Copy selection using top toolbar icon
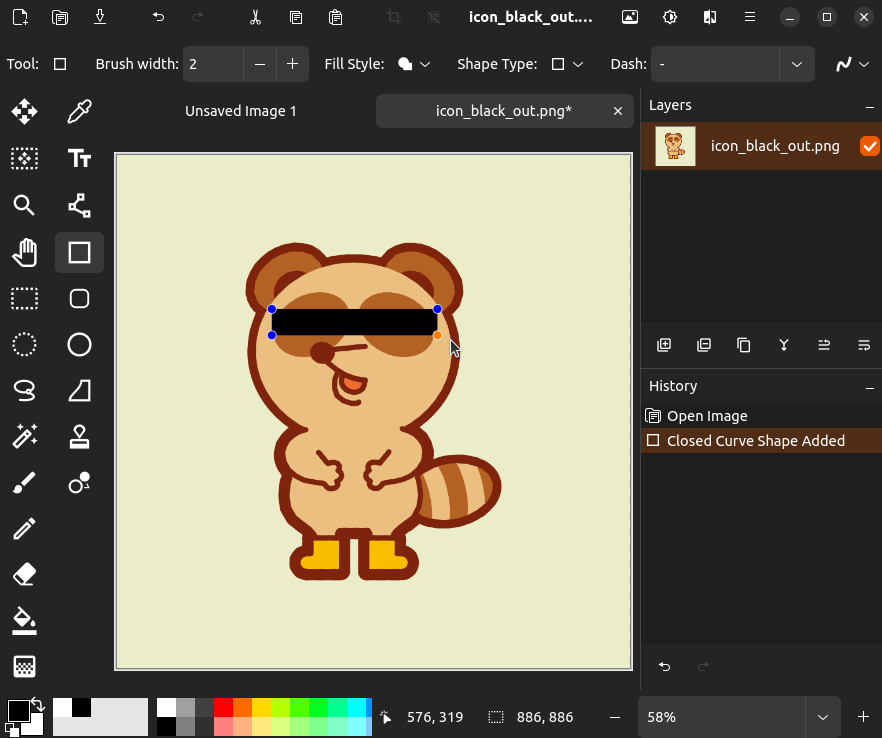882x738 pixels. (x=295, y=17)
